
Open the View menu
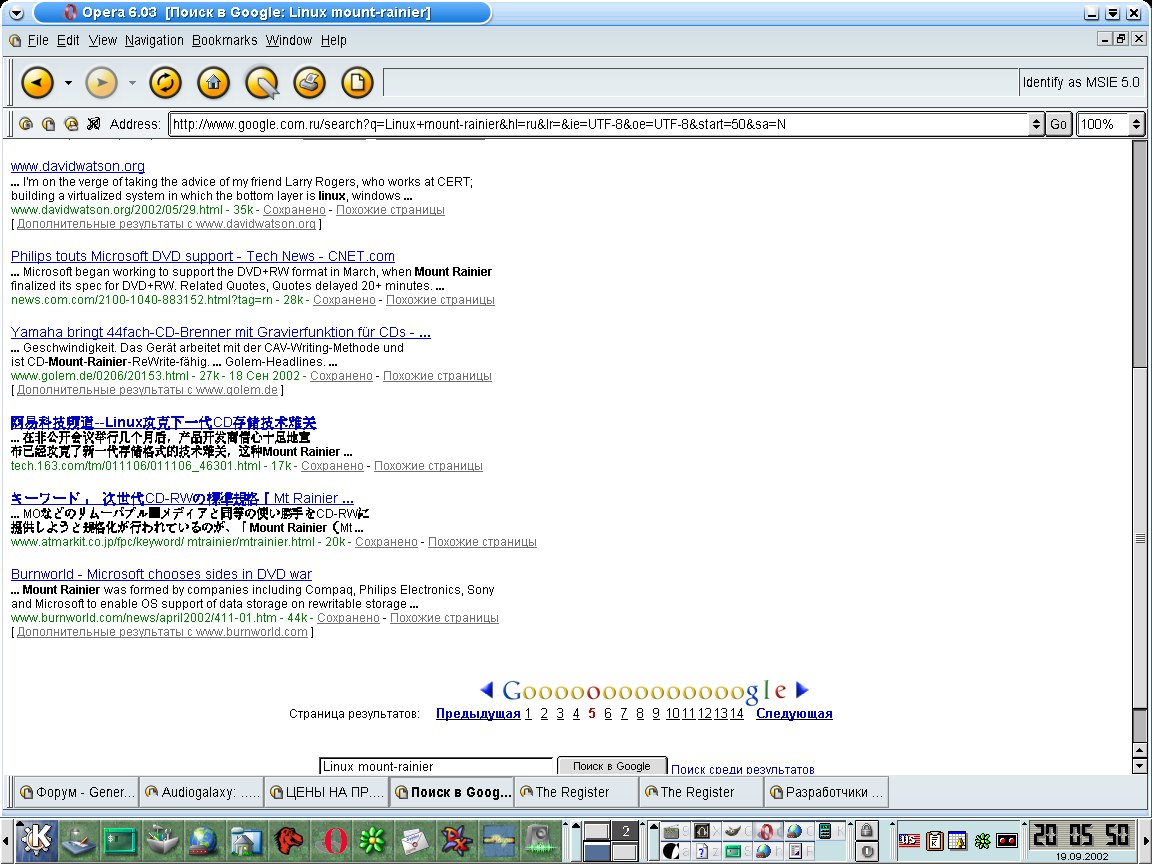(x=102, y=40)
